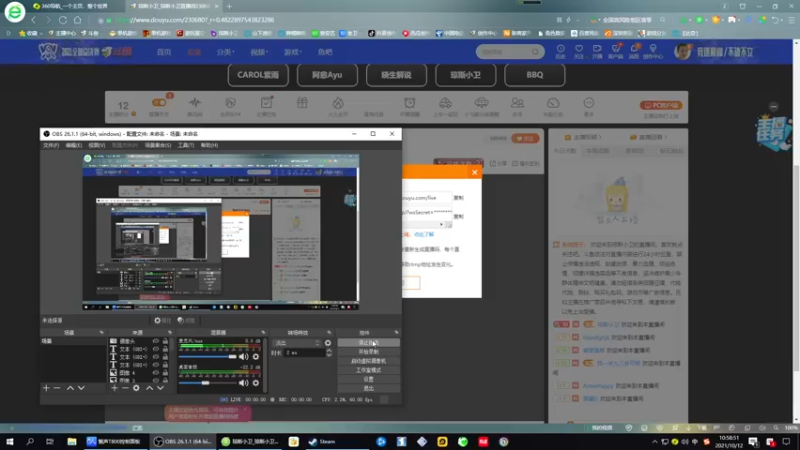800x450 pixels.
Task: Click the CAROL紫雨 streamer button
Action: [x=258, y=75]
